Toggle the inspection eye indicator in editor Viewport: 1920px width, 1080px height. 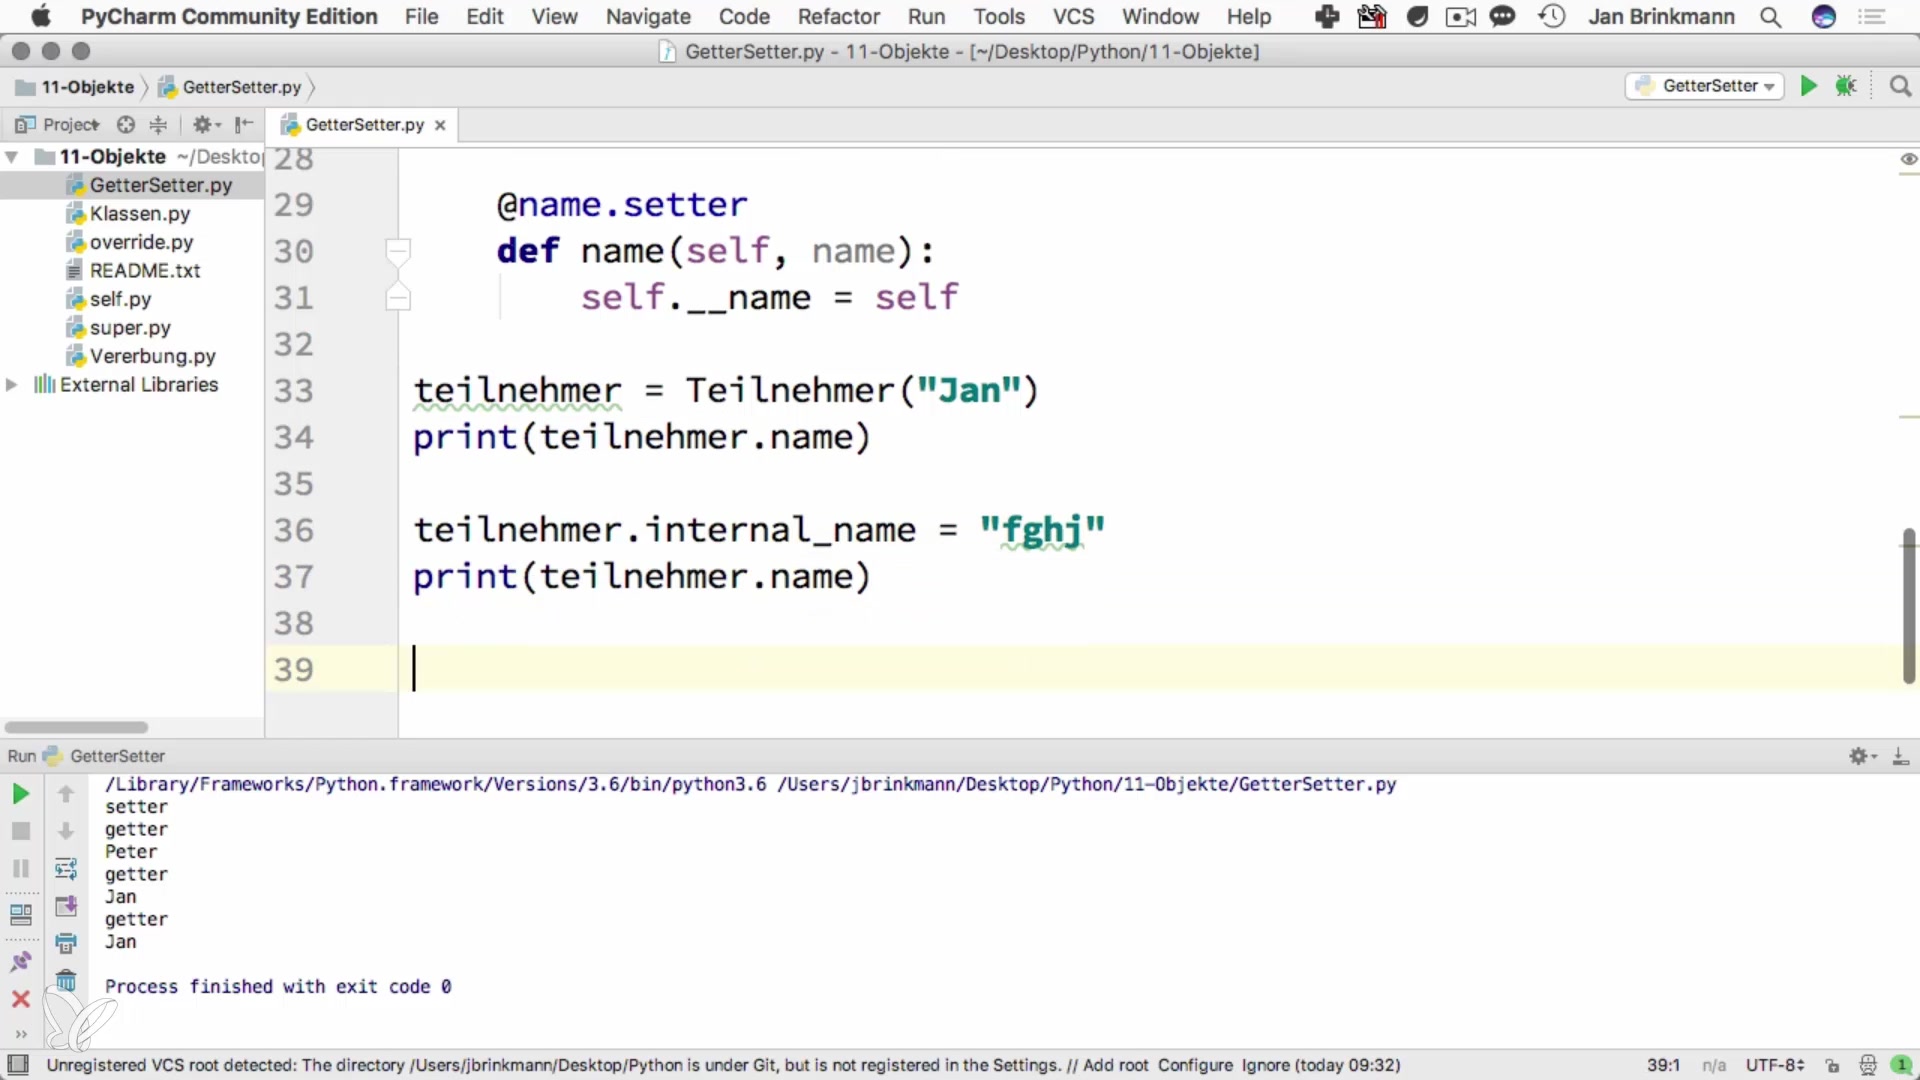1908,159
